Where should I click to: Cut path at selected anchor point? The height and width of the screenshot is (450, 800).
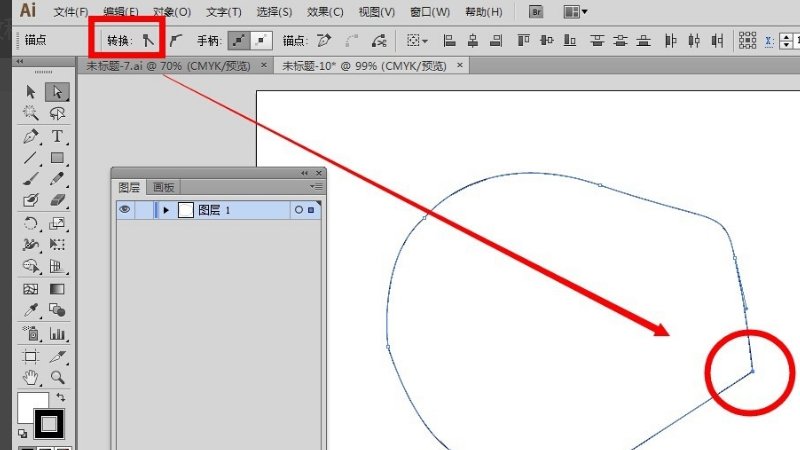pos(379,40)
